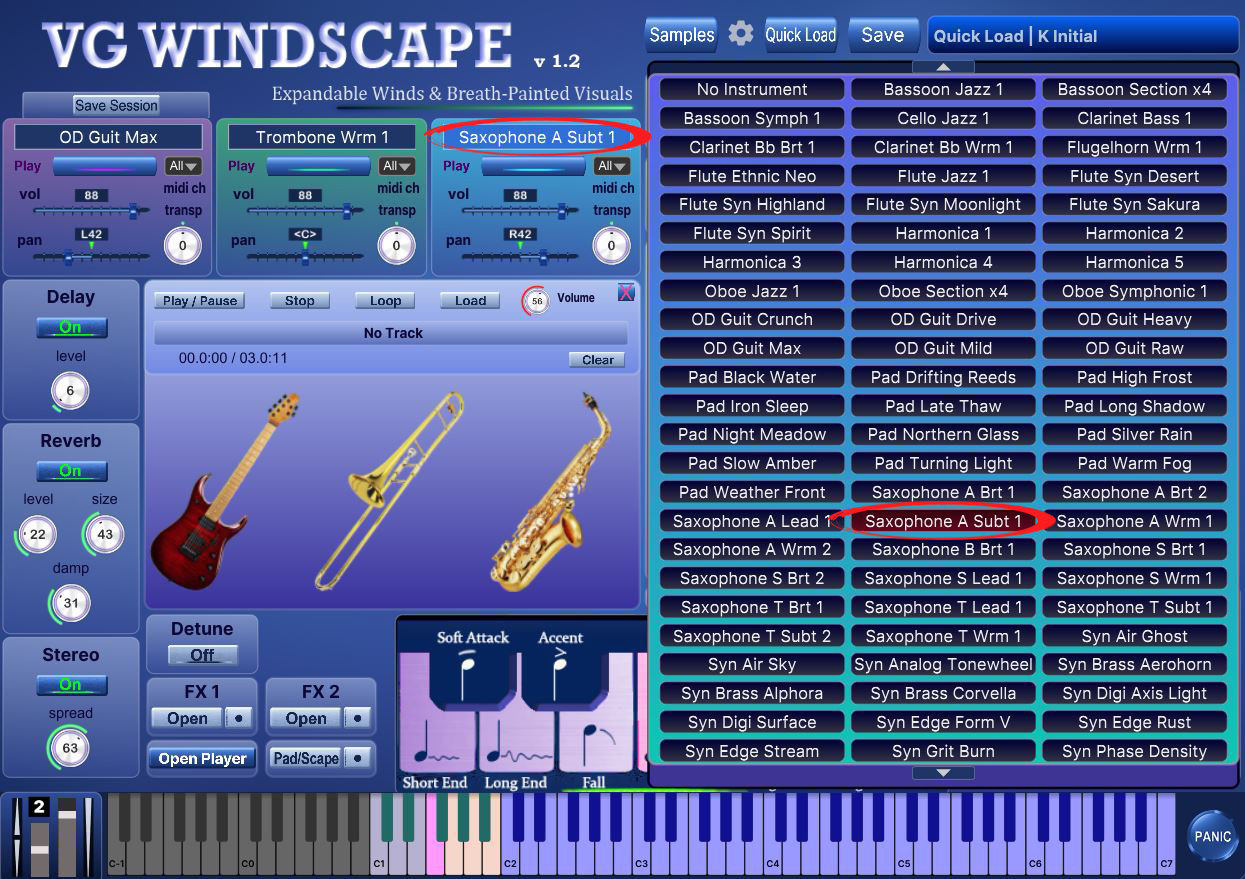Toggle Reverb On switch
Viewport: 1245px width, 879px height.
pos(70,471)
